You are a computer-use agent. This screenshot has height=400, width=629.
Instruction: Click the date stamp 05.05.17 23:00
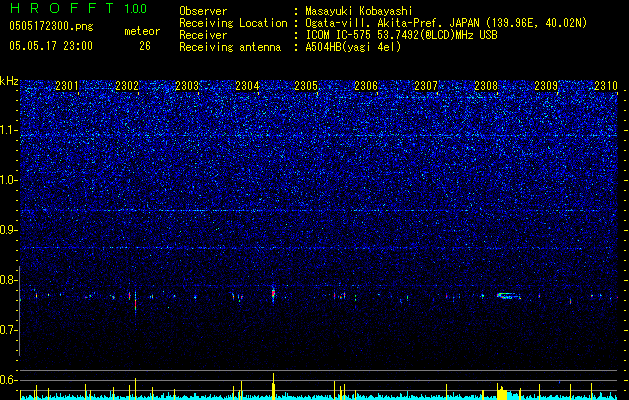click(51, 46)
